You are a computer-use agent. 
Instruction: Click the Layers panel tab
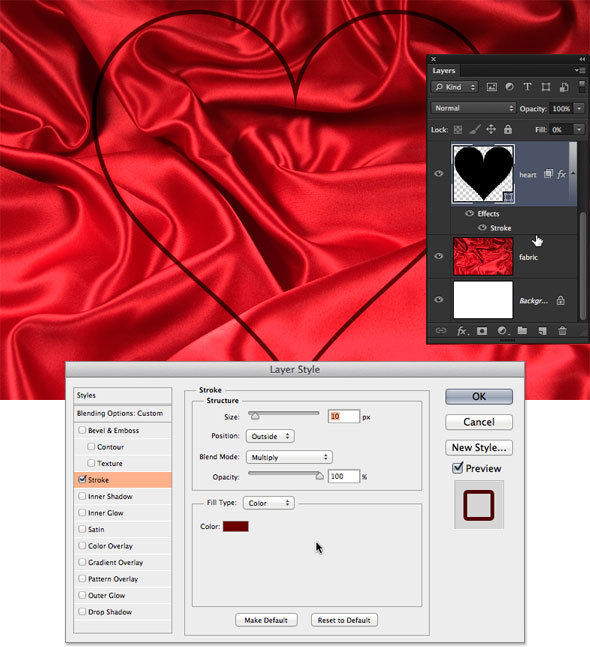tap(444, 71)
